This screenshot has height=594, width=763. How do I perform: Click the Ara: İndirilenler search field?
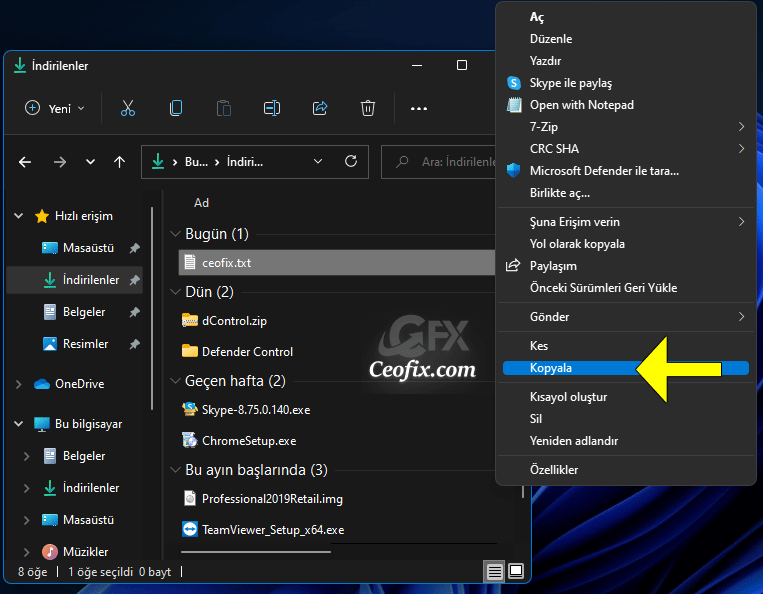439,162
